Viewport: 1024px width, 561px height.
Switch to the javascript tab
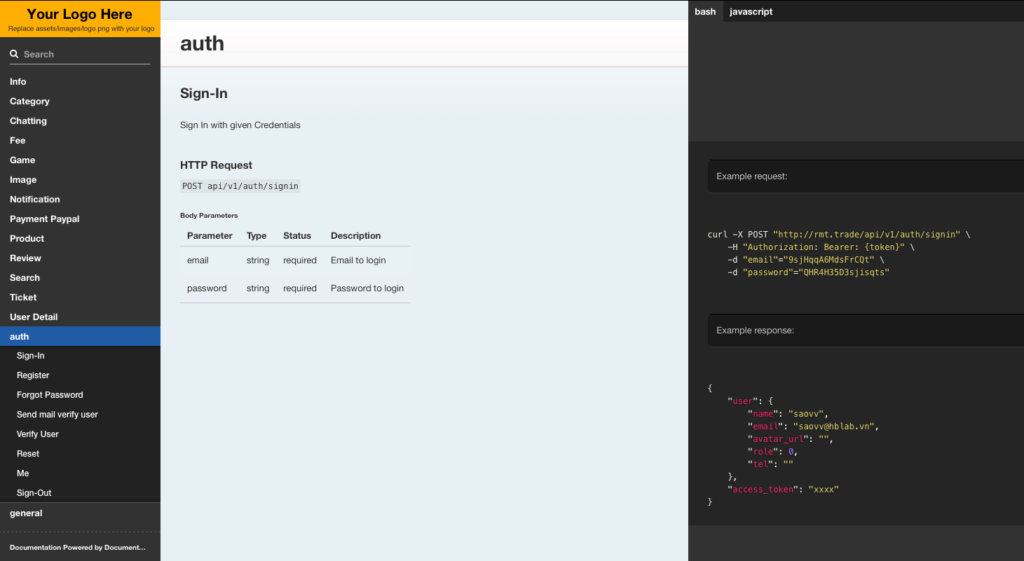coord(750,11)
